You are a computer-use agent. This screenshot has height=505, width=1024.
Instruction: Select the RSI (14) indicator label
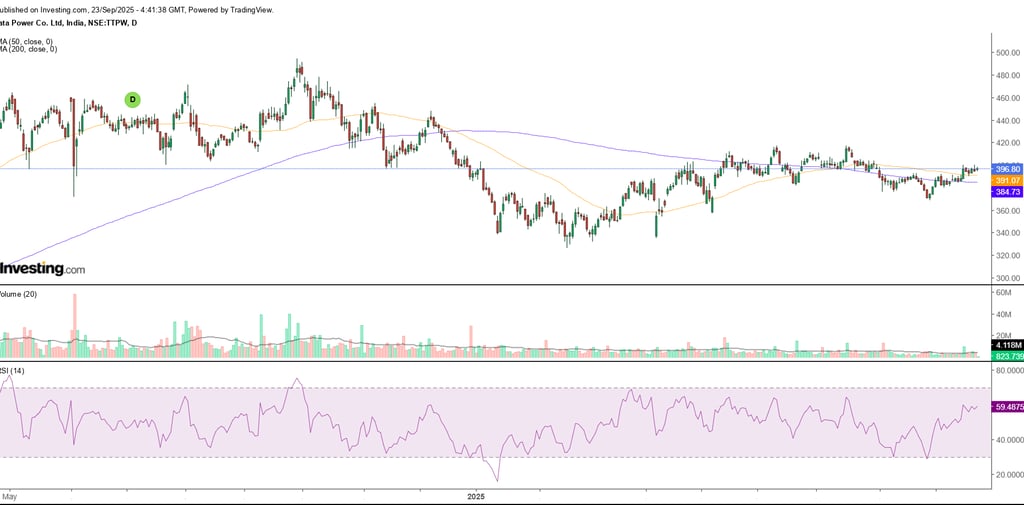pos(12,371)
